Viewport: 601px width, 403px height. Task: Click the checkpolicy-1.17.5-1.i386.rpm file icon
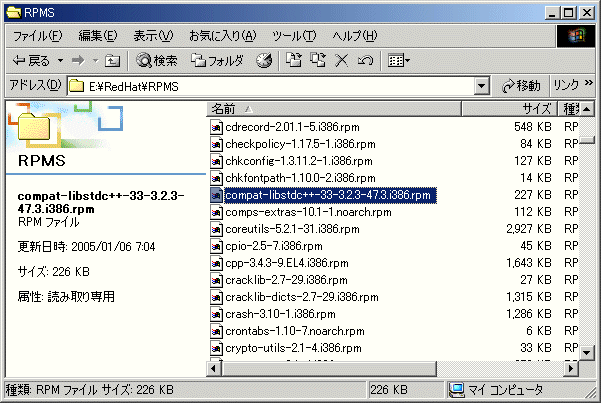tap(216, 144)
